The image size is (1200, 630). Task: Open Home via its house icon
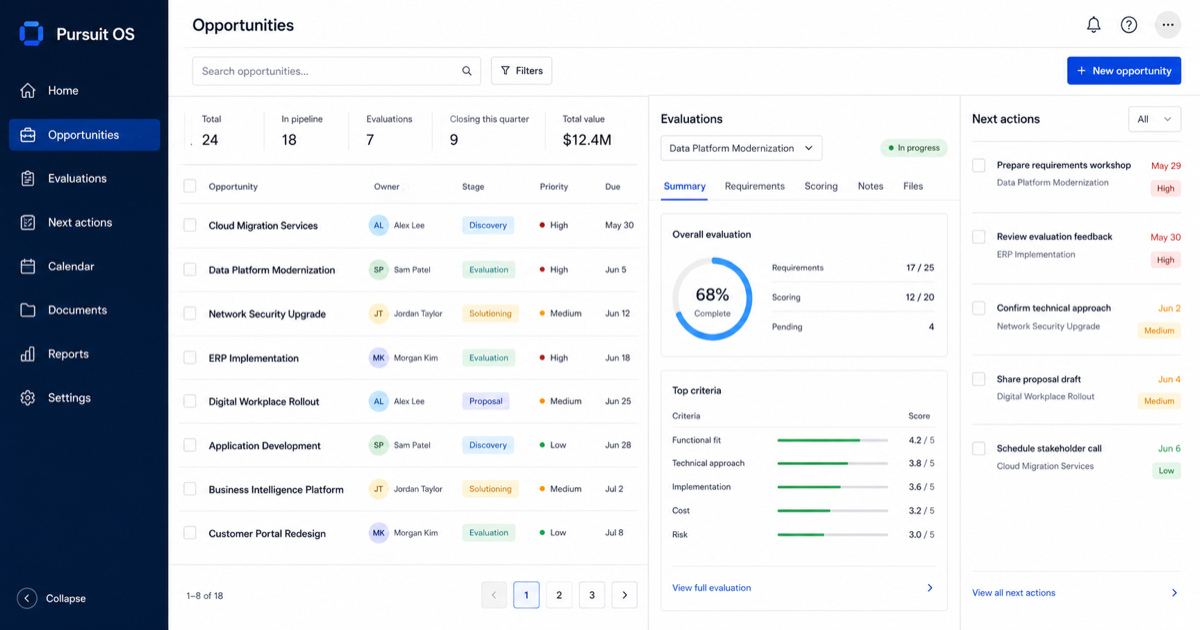(x=28, y=91)
